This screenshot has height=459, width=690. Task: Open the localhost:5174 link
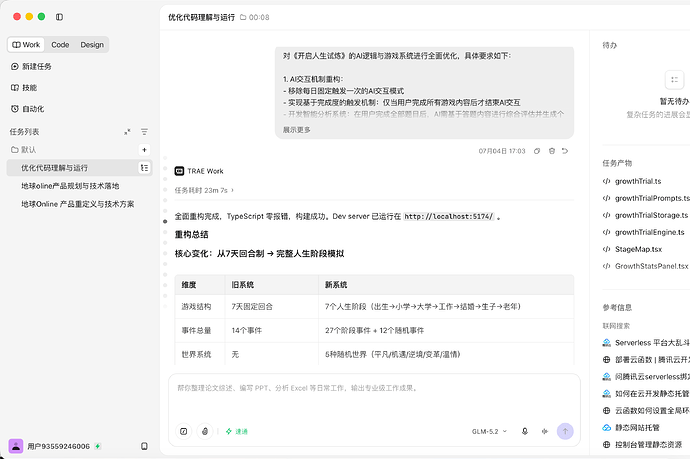[449, 217]
